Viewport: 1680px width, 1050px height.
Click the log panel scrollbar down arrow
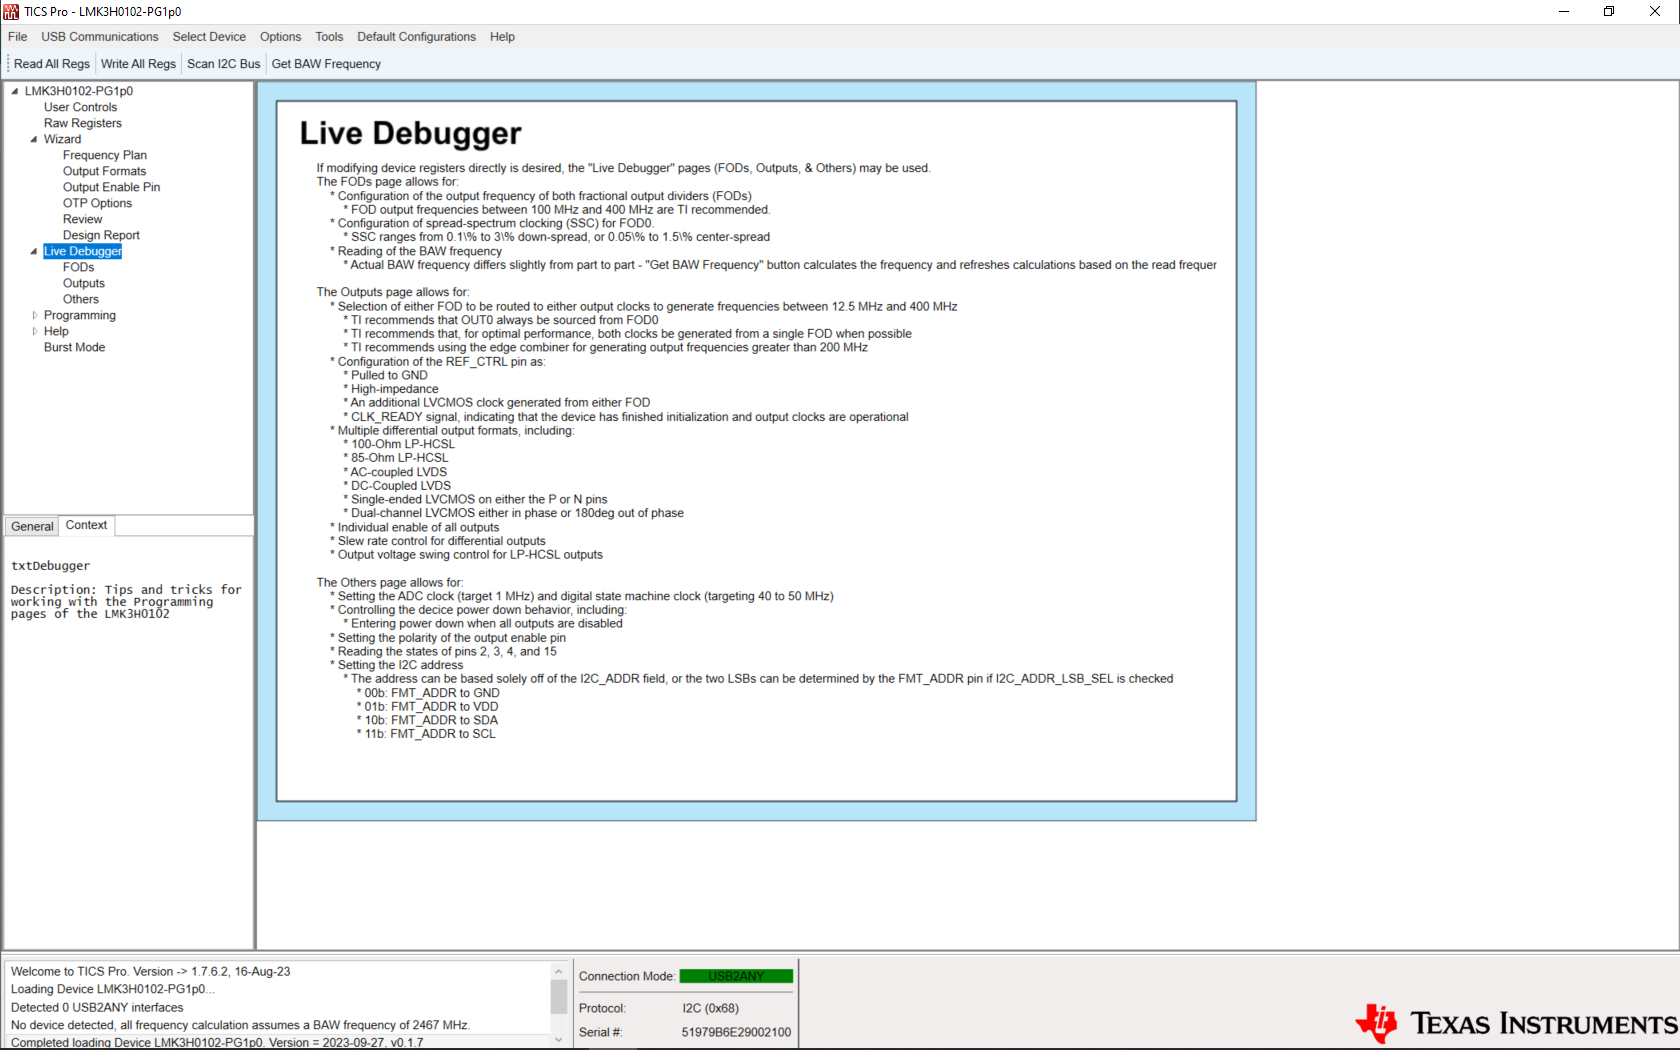(x=558, y=1037)
